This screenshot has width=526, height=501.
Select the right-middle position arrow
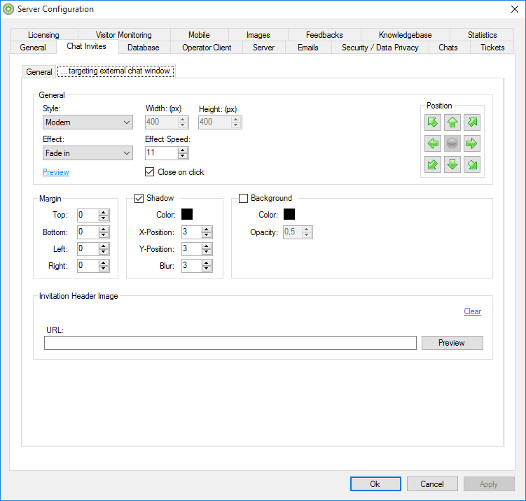tap(472, 144)
